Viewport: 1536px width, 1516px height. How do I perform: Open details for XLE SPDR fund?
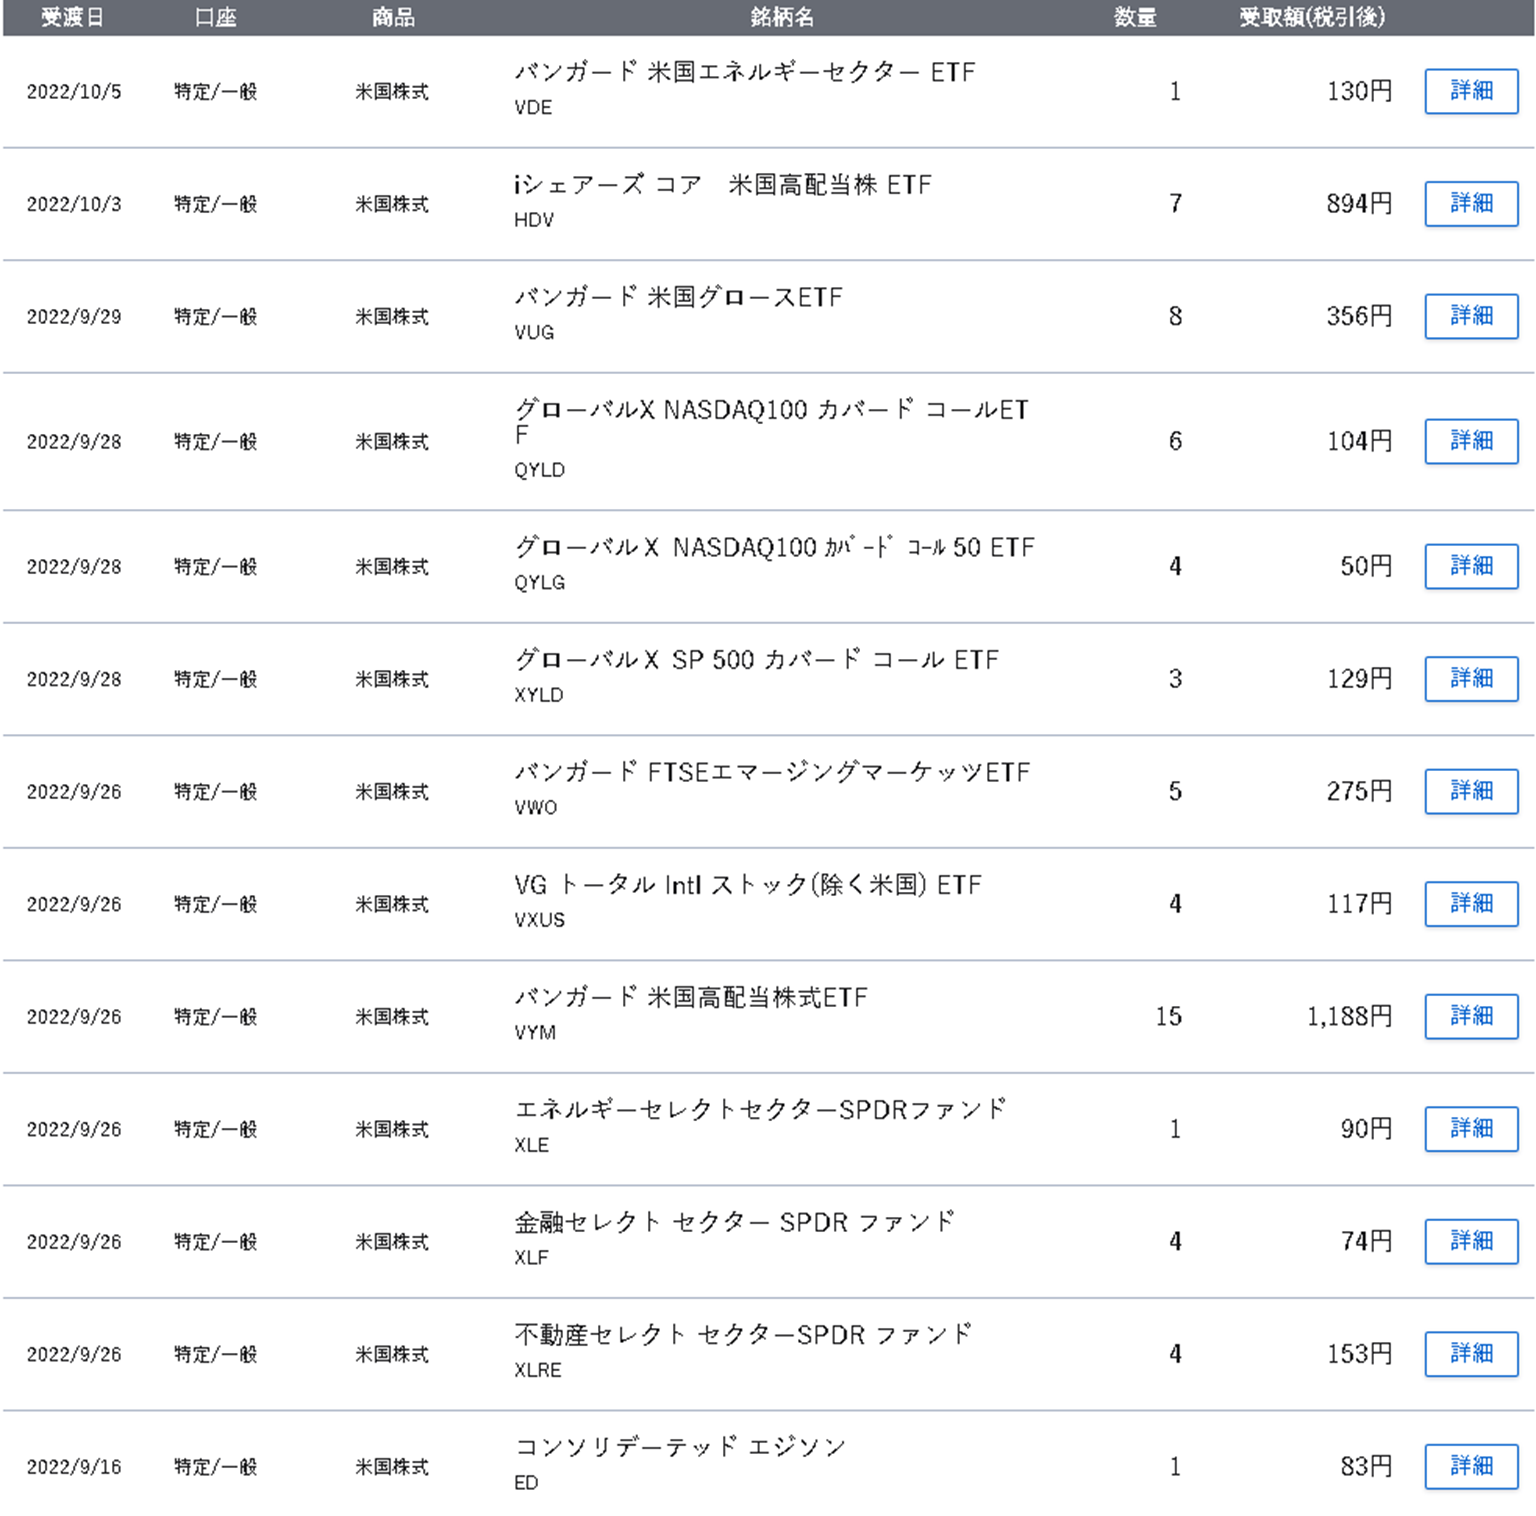[x=1471, y=1129]
